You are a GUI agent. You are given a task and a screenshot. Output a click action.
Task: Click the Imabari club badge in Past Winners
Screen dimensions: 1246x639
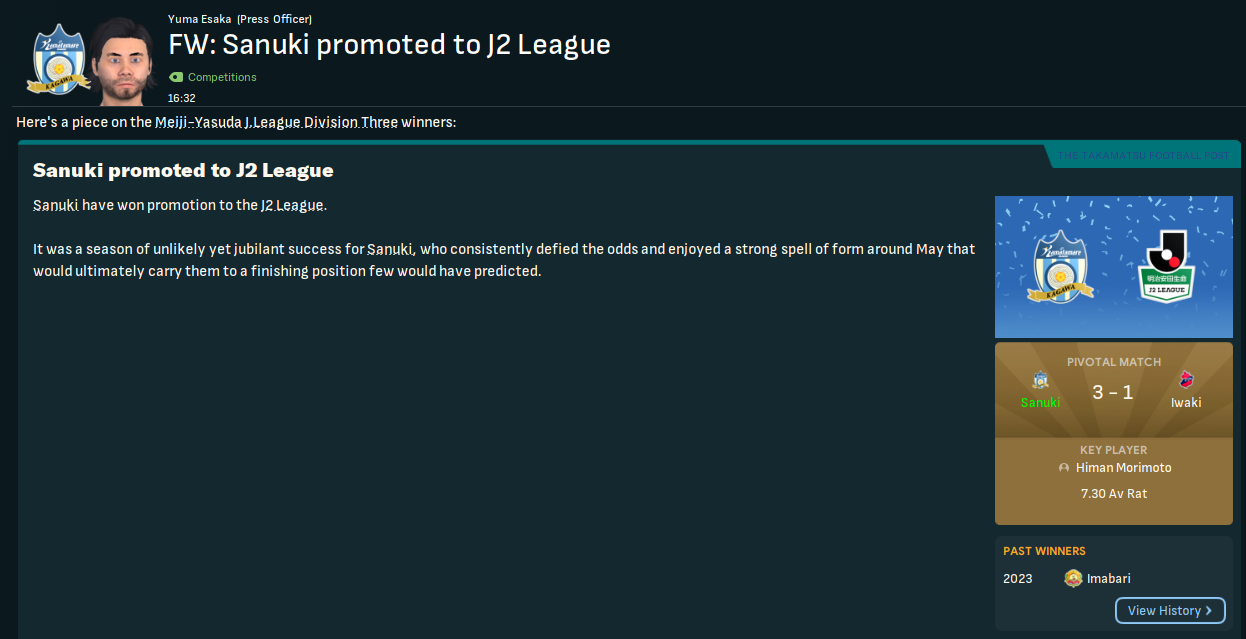1073,578
